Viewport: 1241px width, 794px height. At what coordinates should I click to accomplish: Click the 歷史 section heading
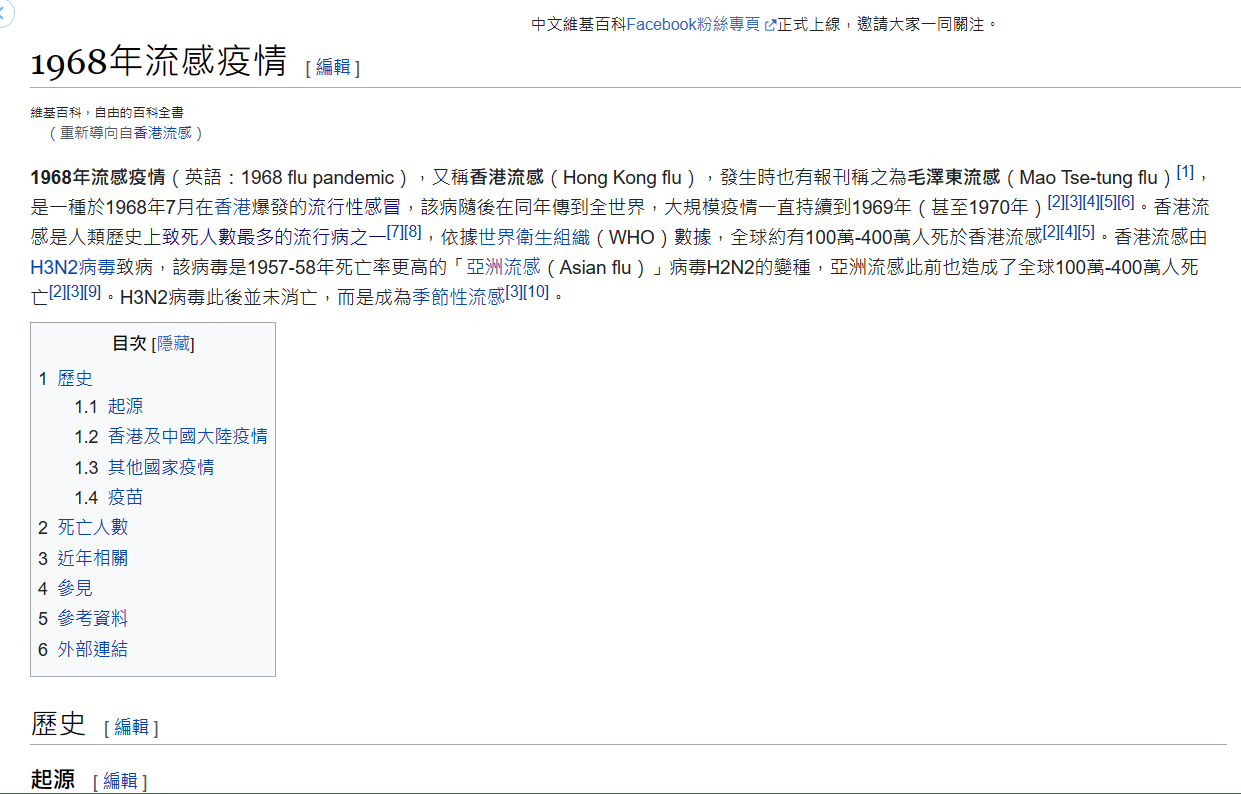(59, 724)
